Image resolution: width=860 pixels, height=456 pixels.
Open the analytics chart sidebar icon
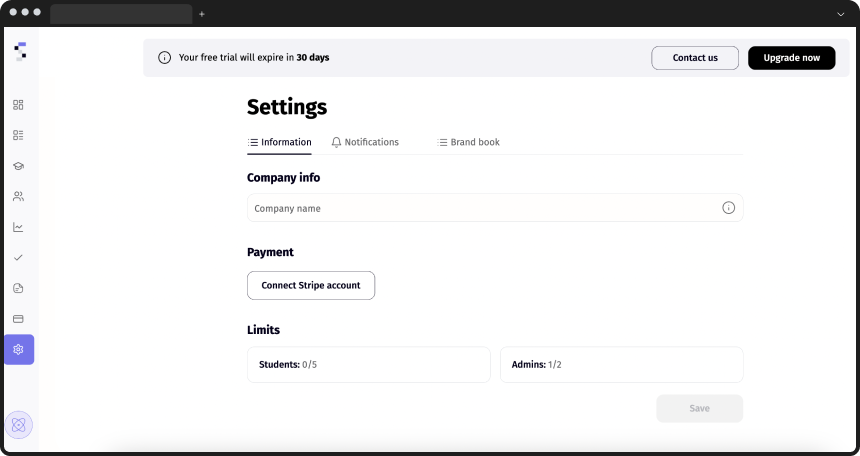(x=18, y=227)
